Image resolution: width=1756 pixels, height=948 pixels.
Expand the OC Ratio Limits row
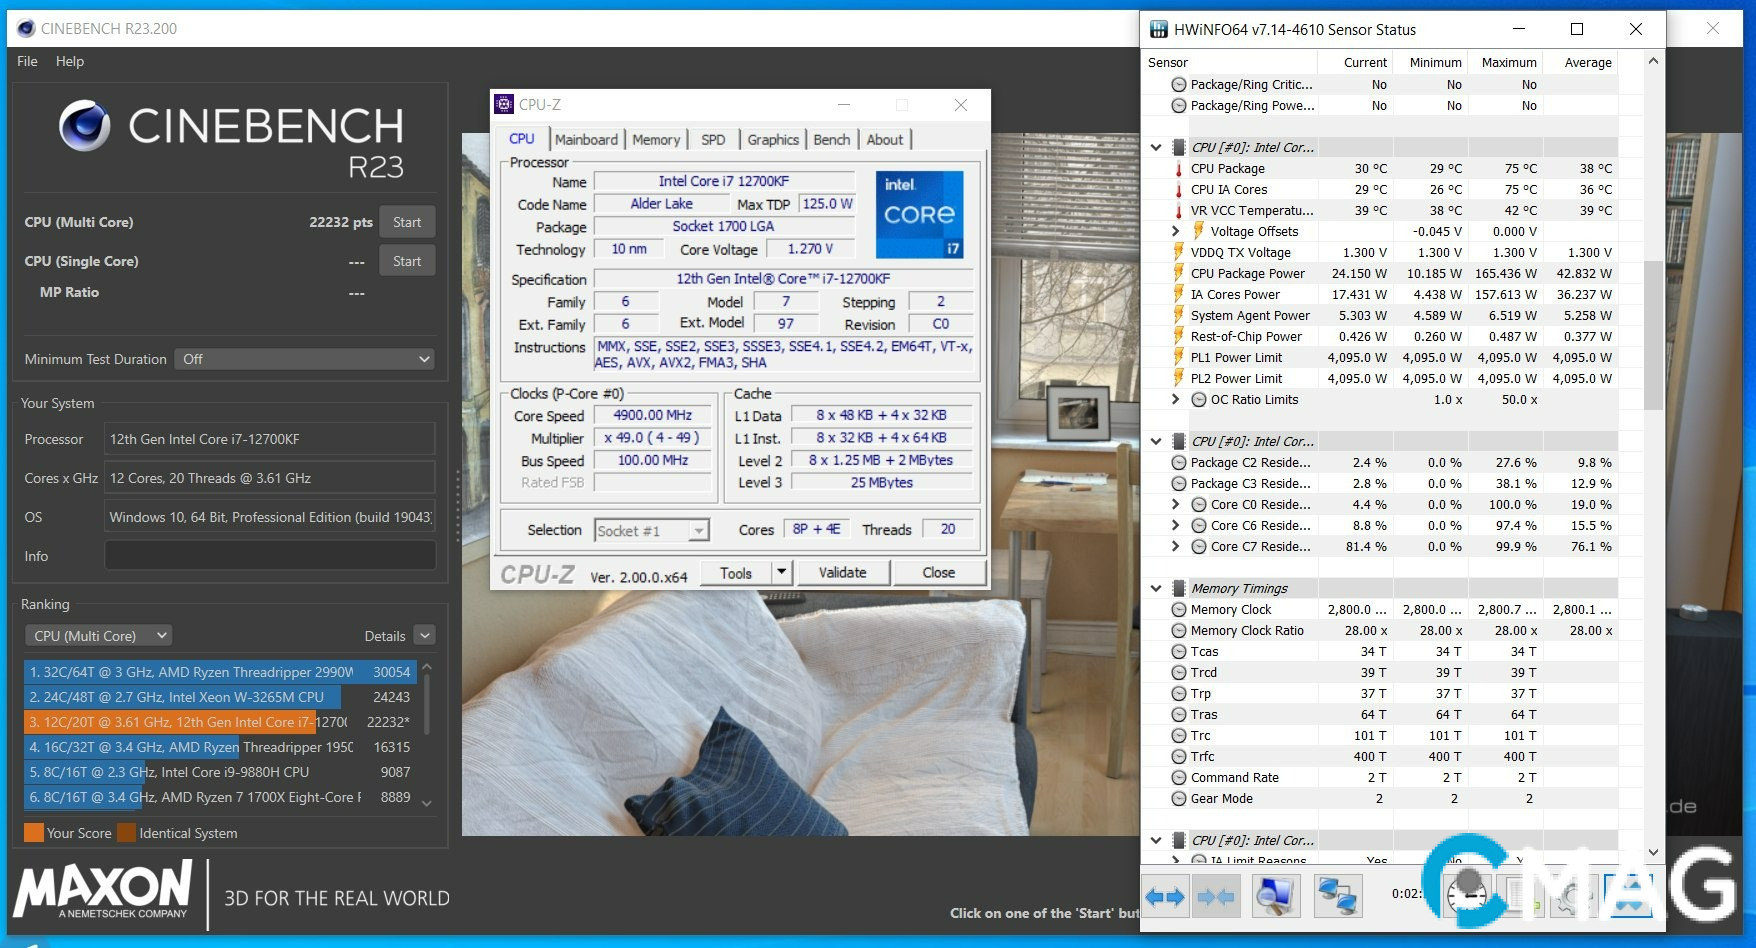coord(1176,400)
